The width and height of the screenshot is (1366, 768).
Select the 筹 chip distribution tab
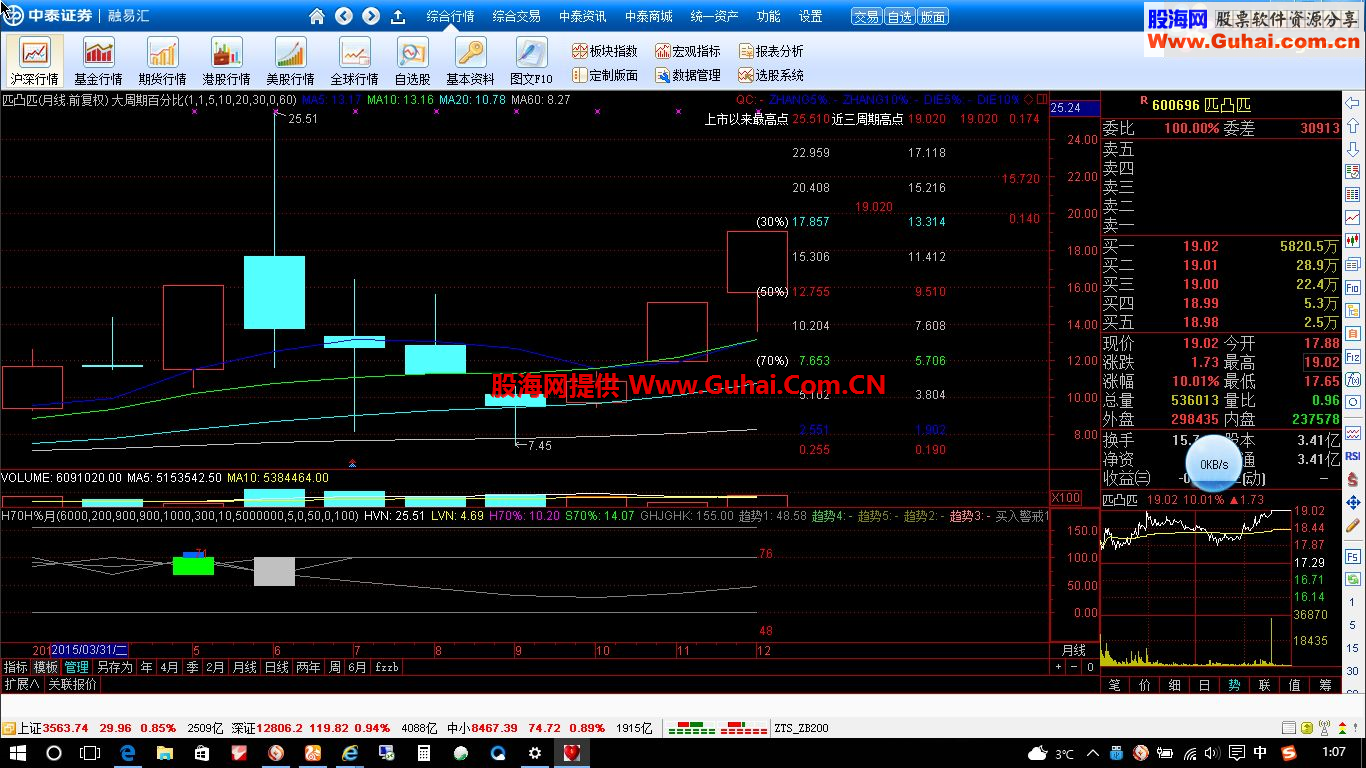tap(1325, 685)
